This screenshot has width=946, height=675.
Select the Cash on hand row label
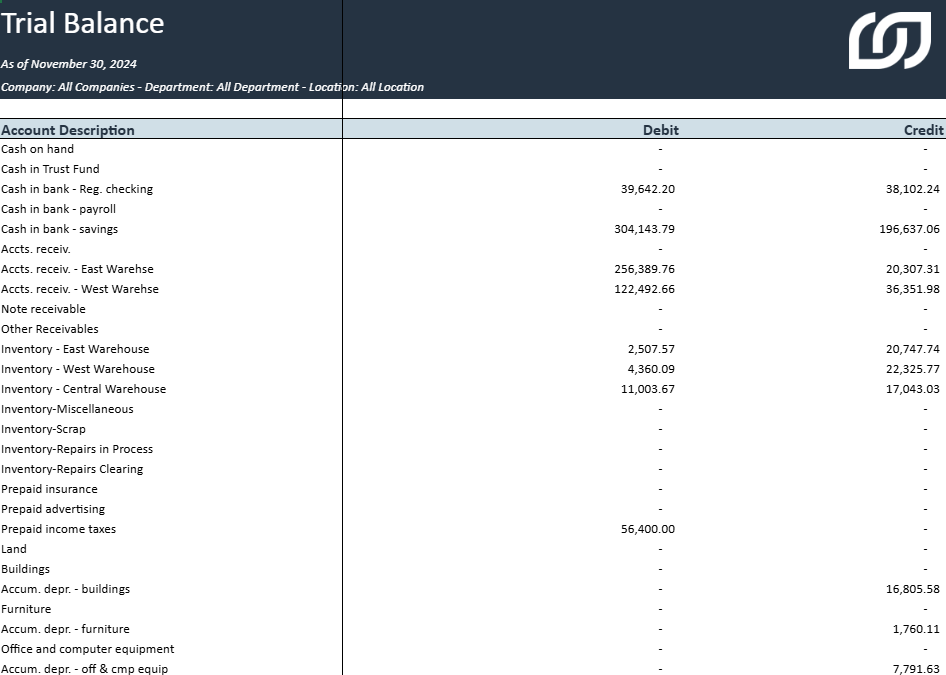pyautogui.click(x=37, y=149)
